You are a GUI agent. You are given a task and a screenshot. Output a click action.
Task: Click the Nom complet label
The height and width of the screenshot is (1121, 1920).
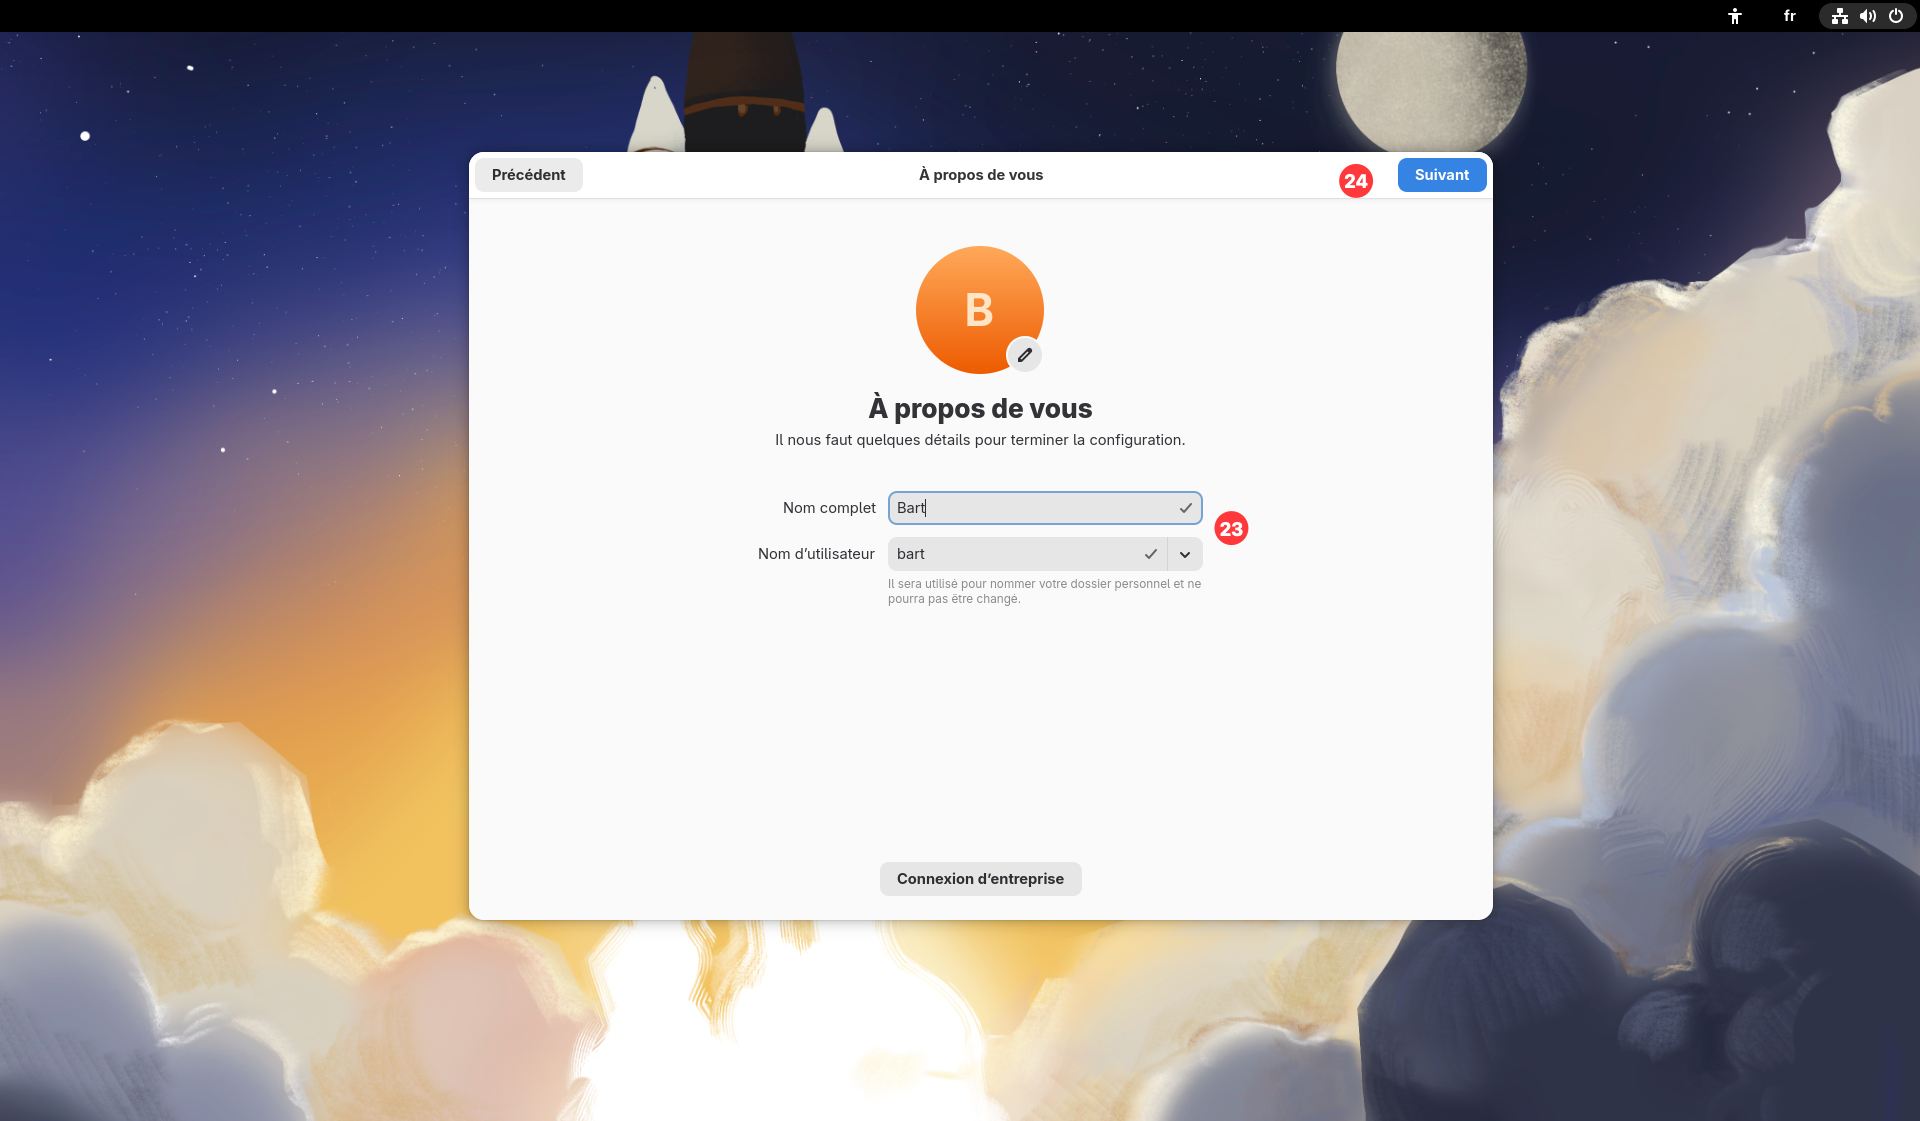(829, 508)
